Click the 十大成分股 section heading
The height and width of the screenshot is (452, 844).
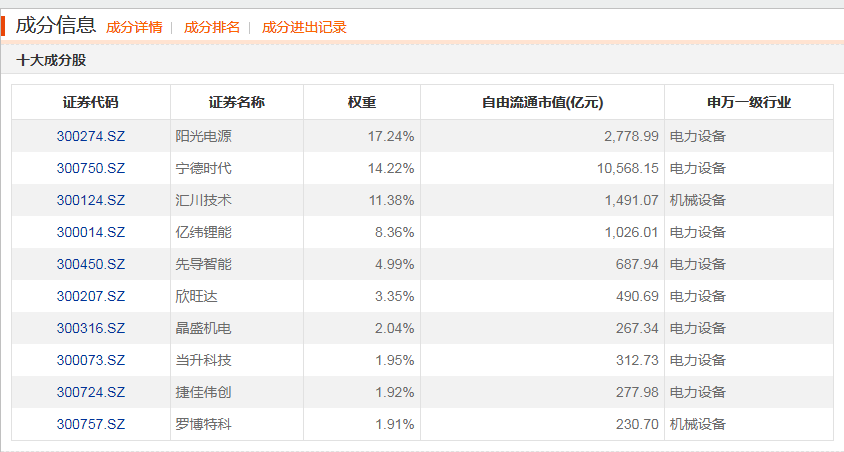pos(51,60)
